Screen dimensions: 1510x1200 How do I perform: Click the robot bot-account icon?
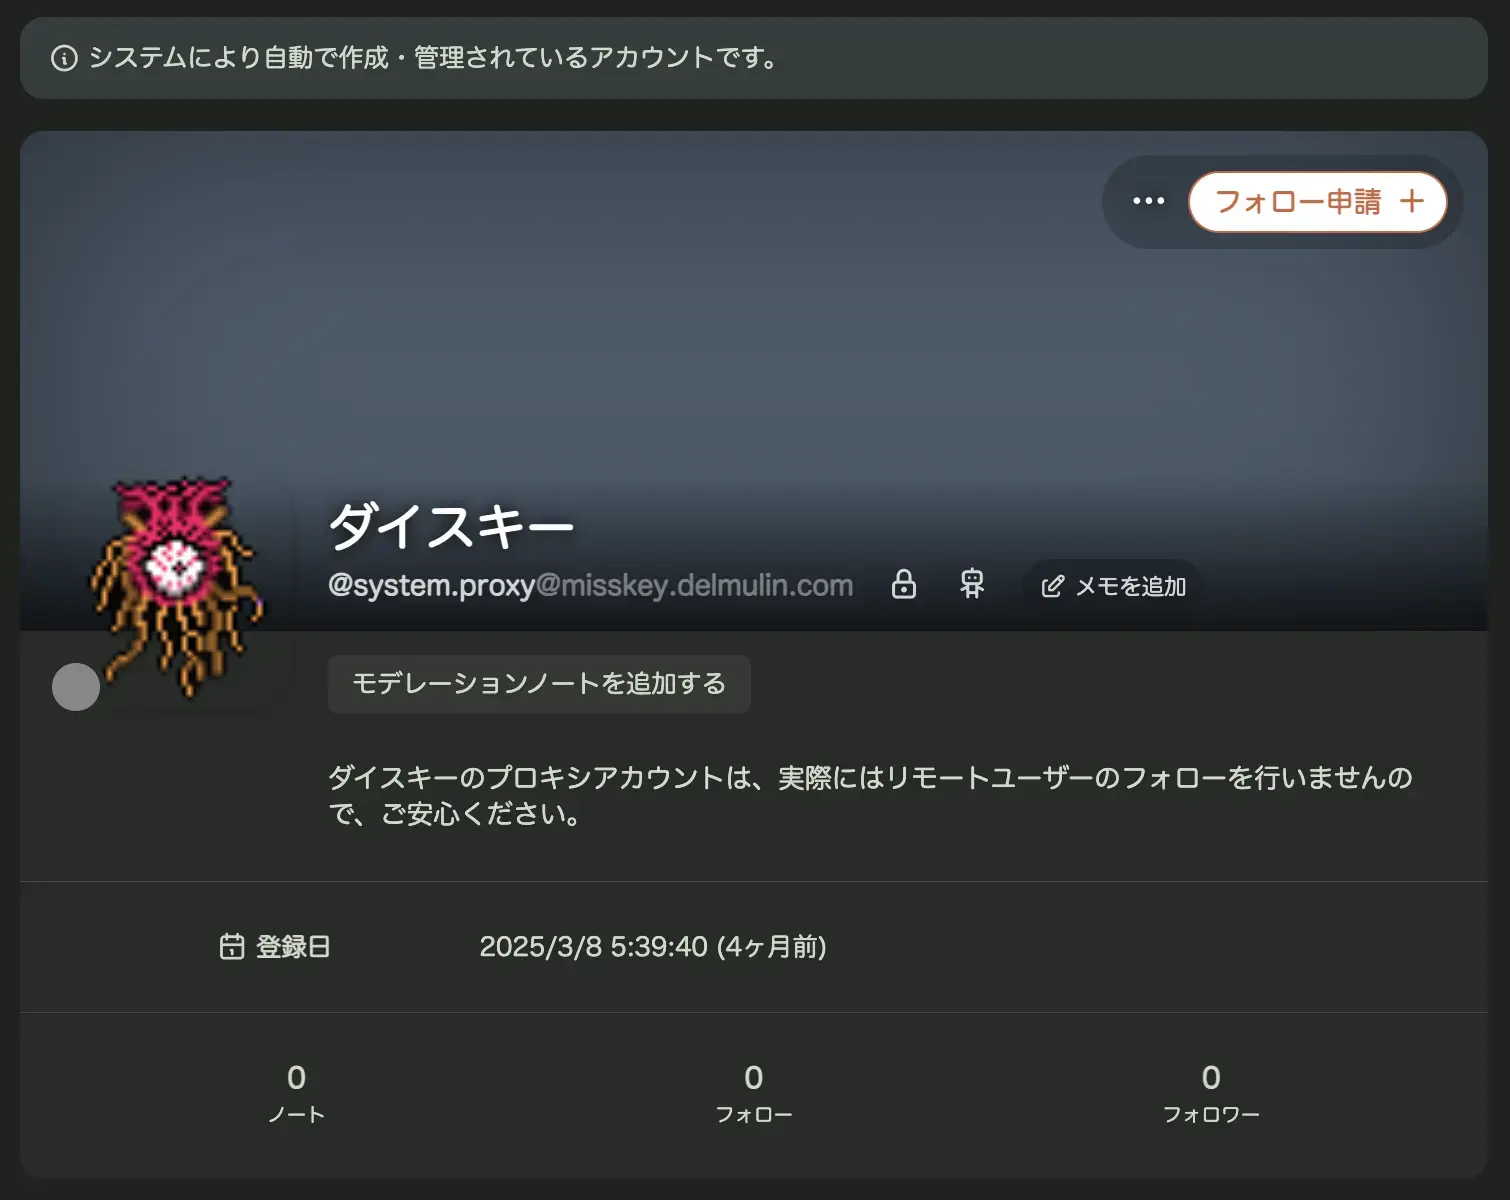pyautogui.click(x=972, y=584)
